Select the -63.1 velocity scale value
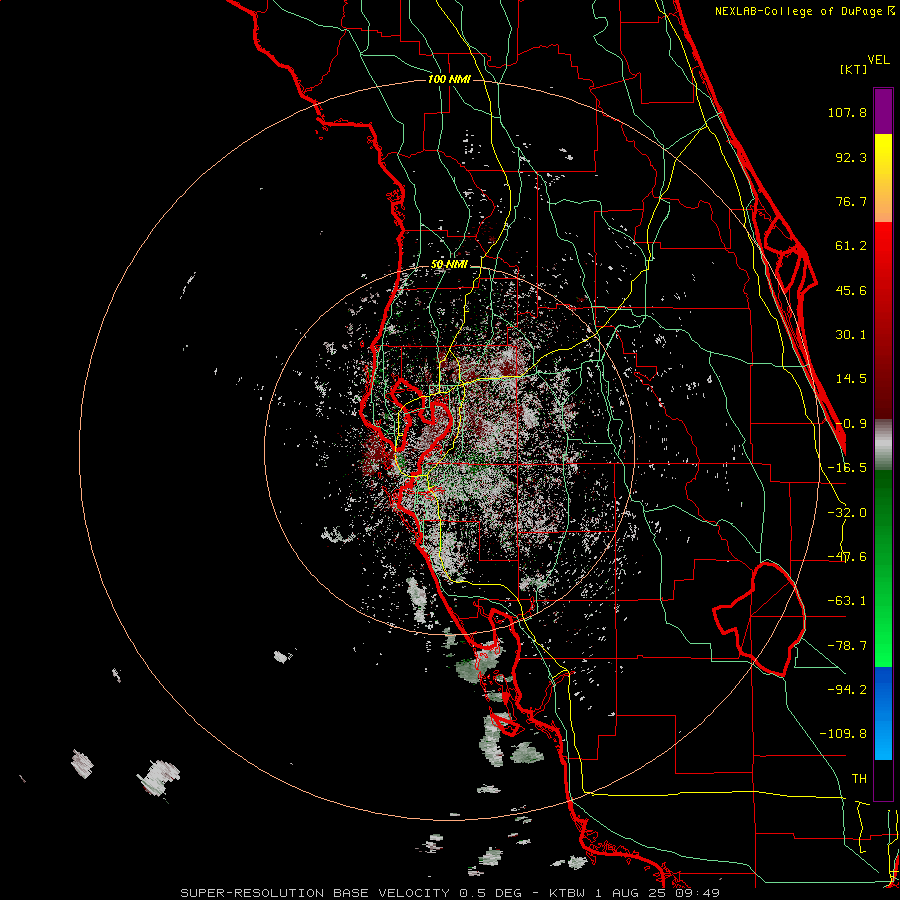 click(x=847, y=601)
